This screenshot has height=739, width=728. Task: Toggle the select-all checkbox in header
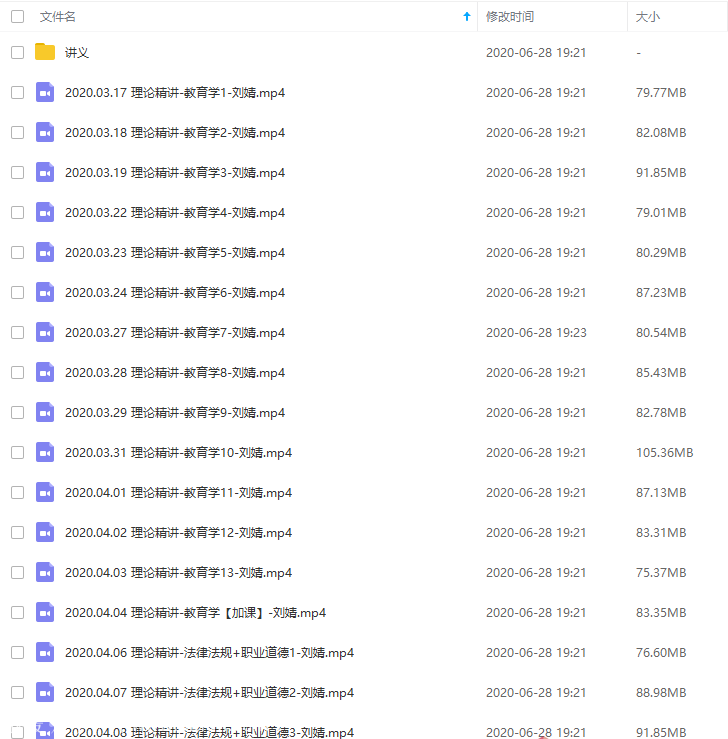click(17, 16)
